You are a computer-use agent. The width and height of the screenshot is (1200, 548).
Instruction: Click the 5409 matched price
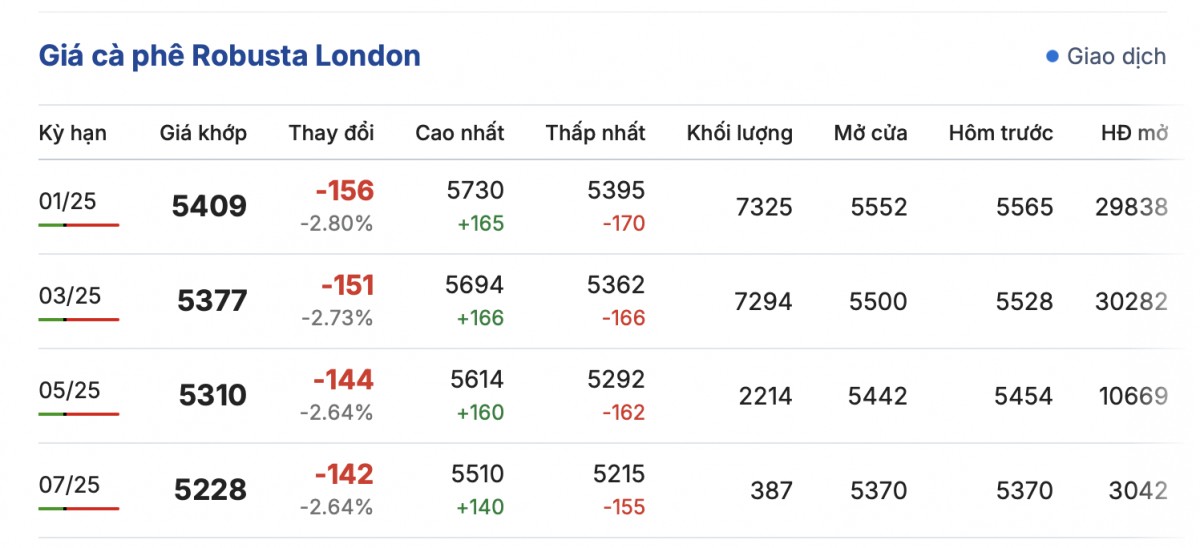tap(209, 207)
